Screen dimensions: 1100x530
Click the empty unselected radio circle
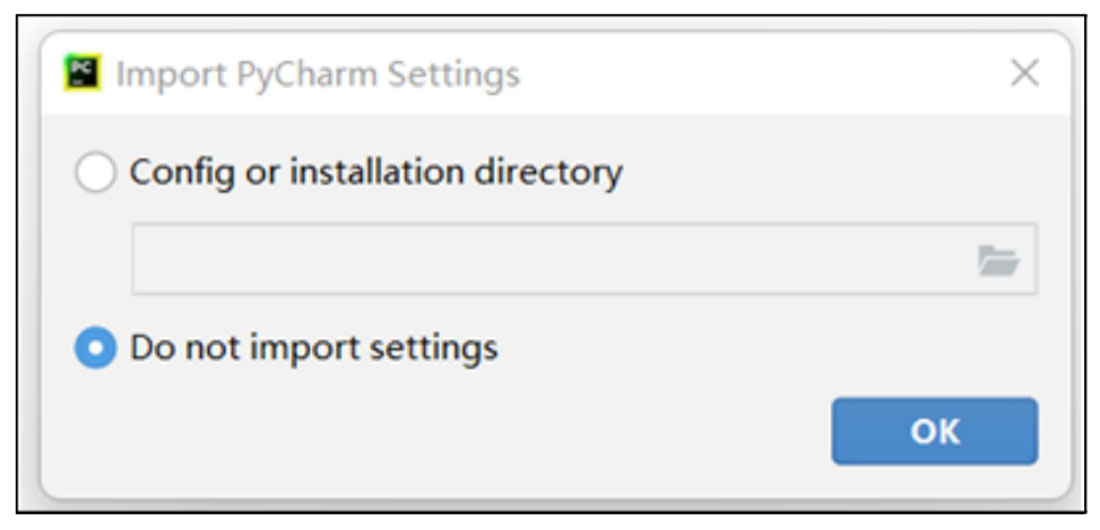pos(95,173)
